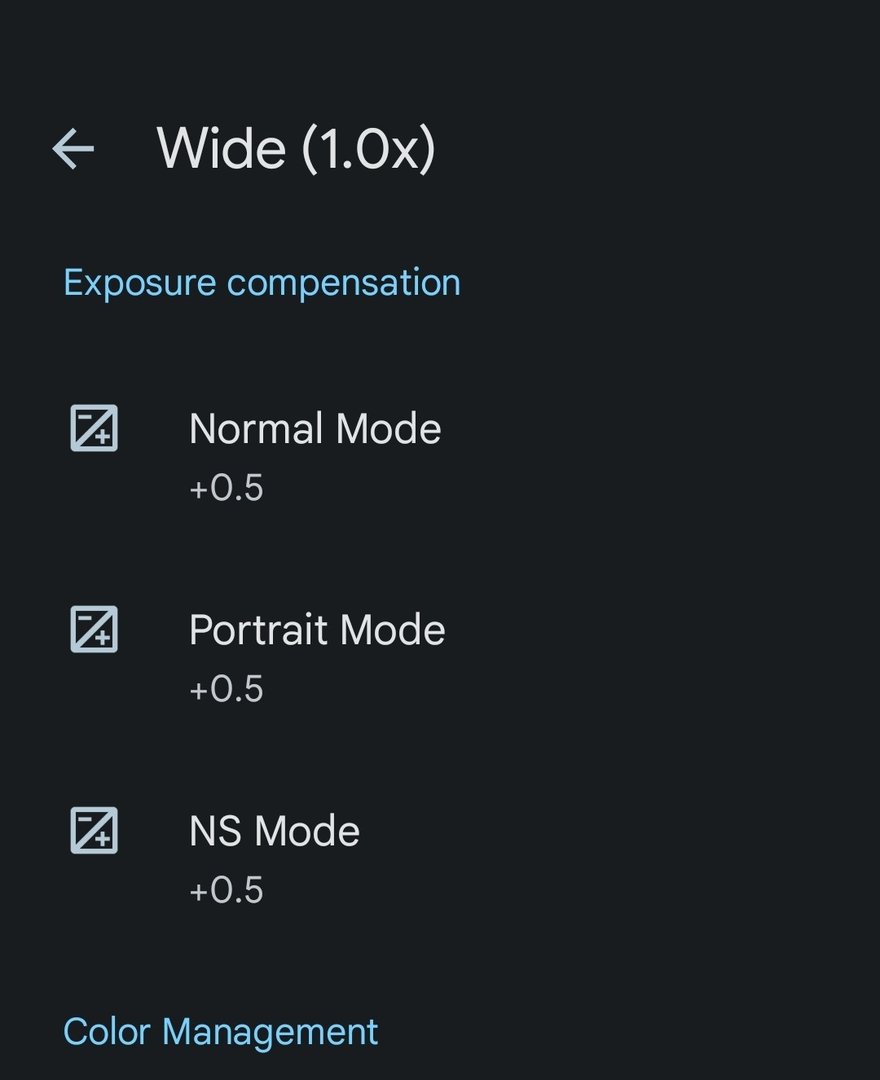Select the Normal Mode +0.5 value
The height and width of the screenshot is (1080, 880).
(x=226, y=488)
